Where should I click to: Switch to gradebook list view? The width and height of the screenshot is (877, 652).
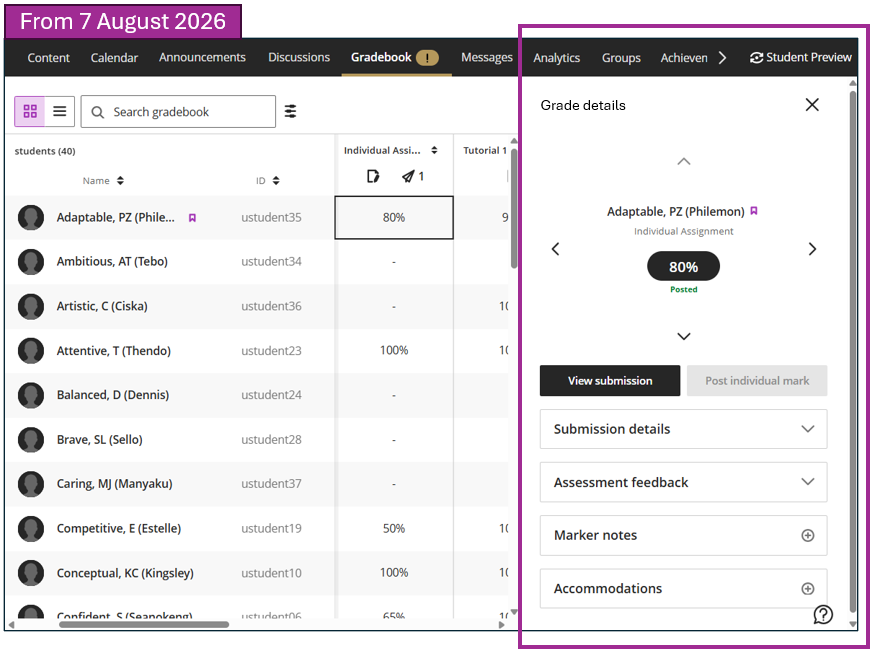(60, 111)
